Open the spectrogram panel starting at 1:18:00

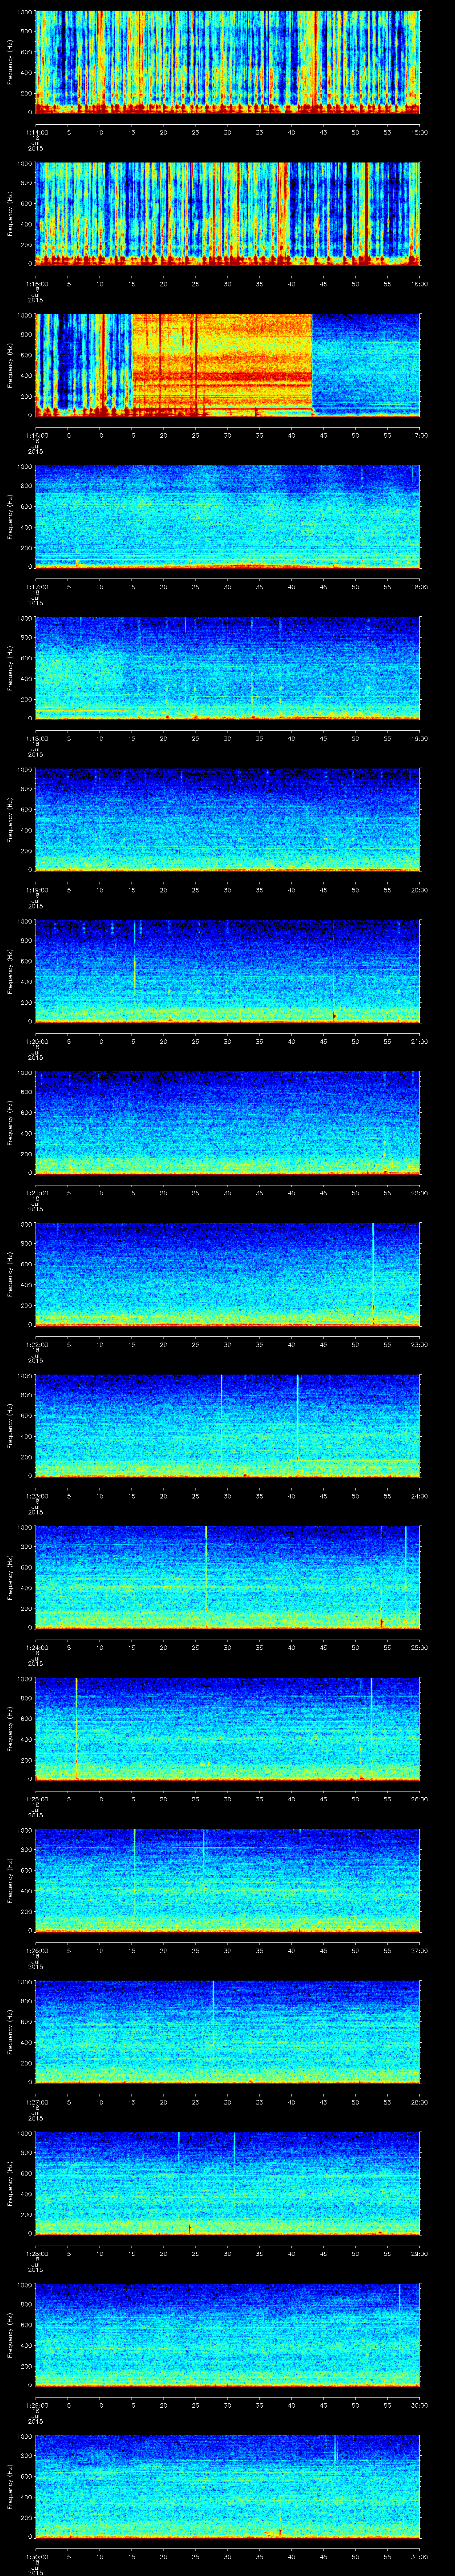[x=227, y=668]
